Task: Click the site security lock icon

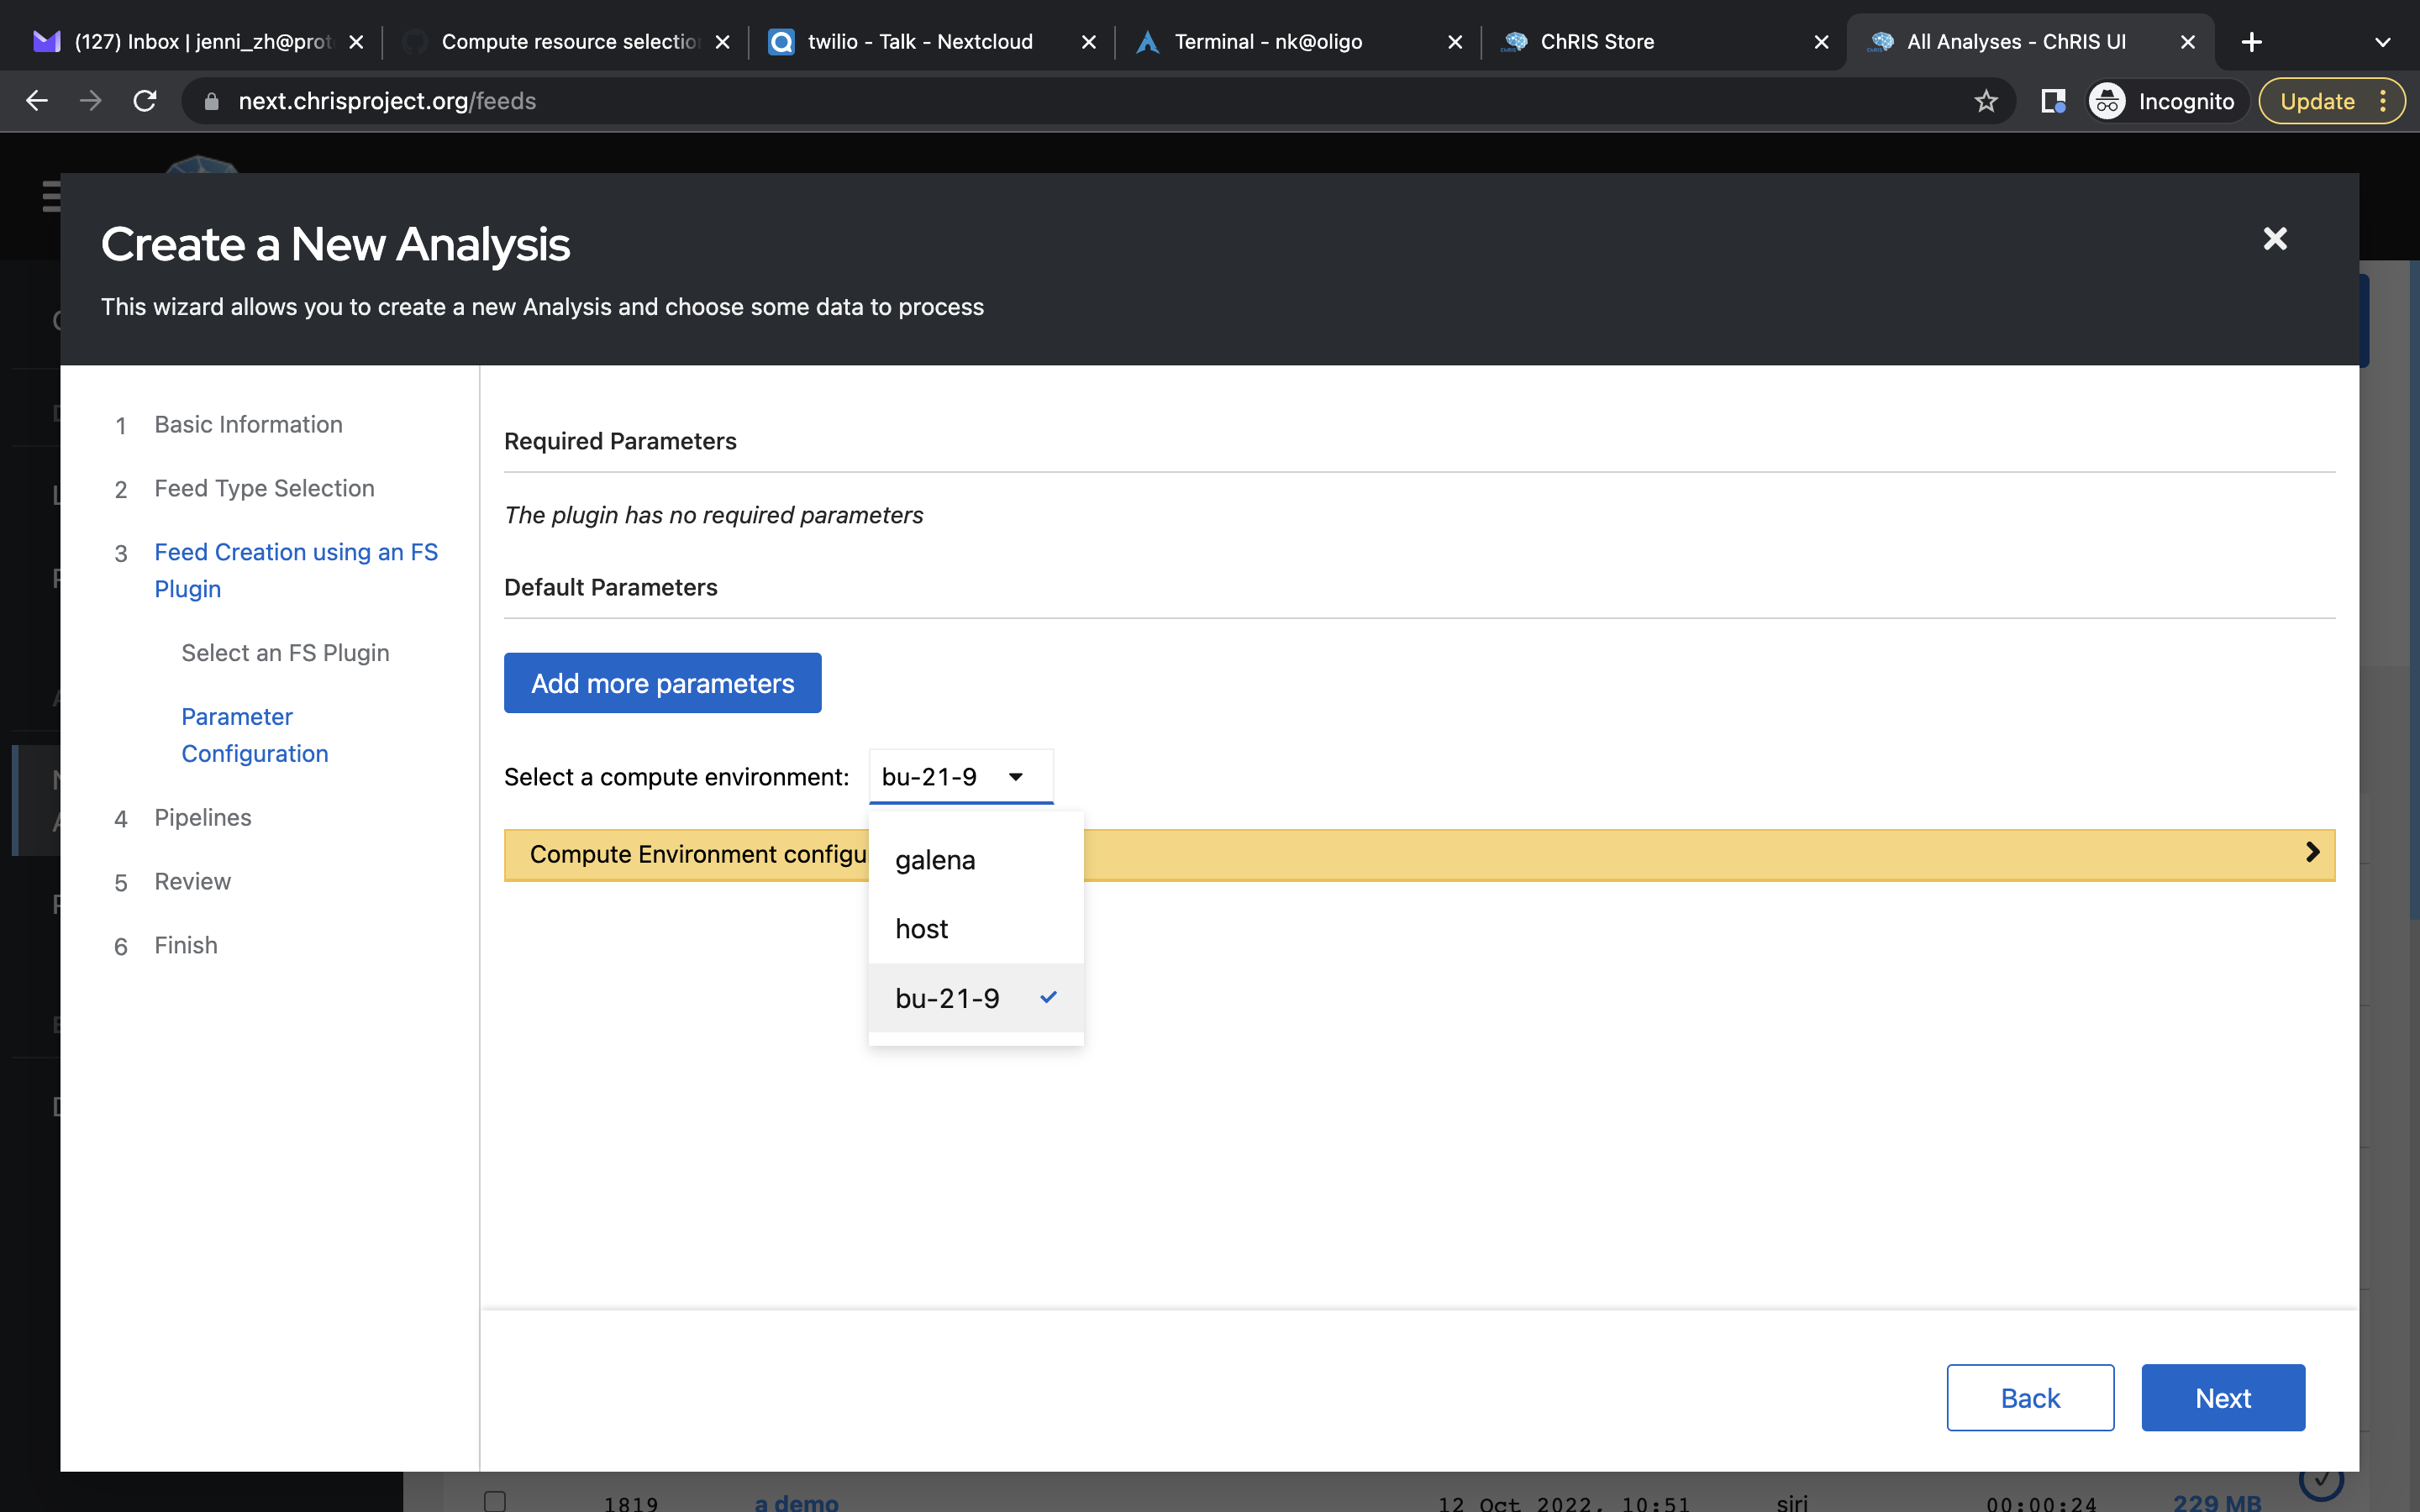Action: coord(210,100)
